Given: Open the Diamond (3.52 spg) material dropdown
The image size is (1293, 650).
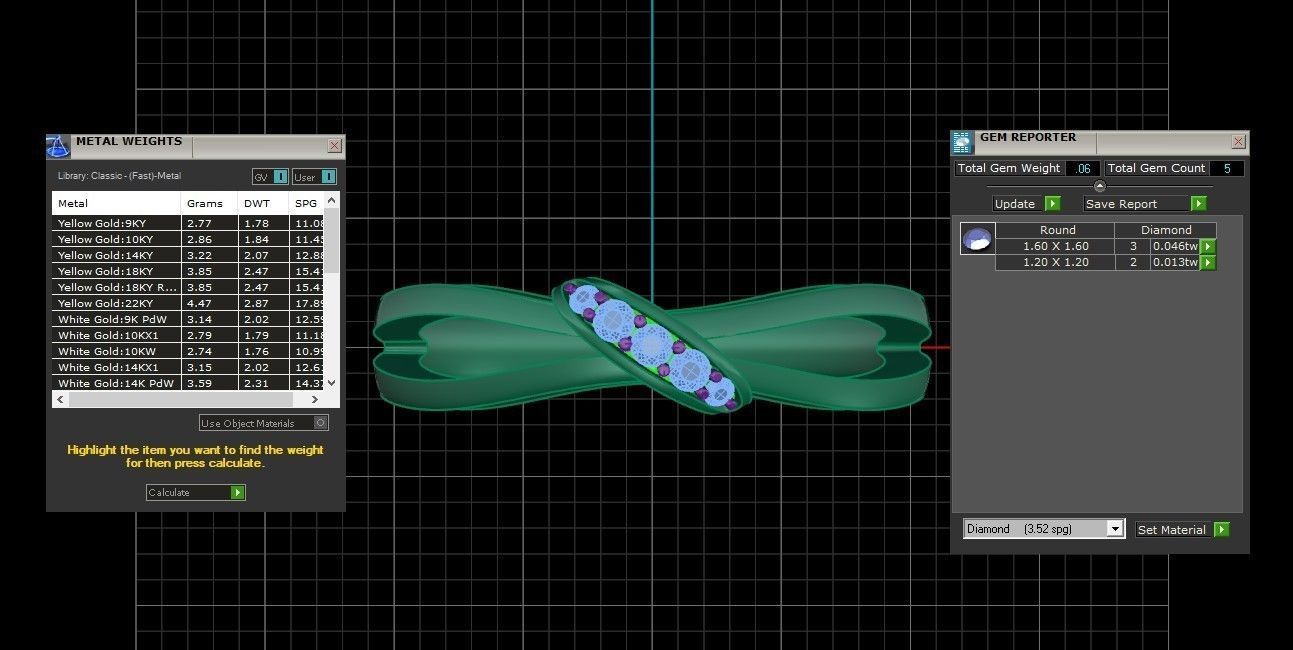Looking at the screenshot, I should pos(1115,529).
